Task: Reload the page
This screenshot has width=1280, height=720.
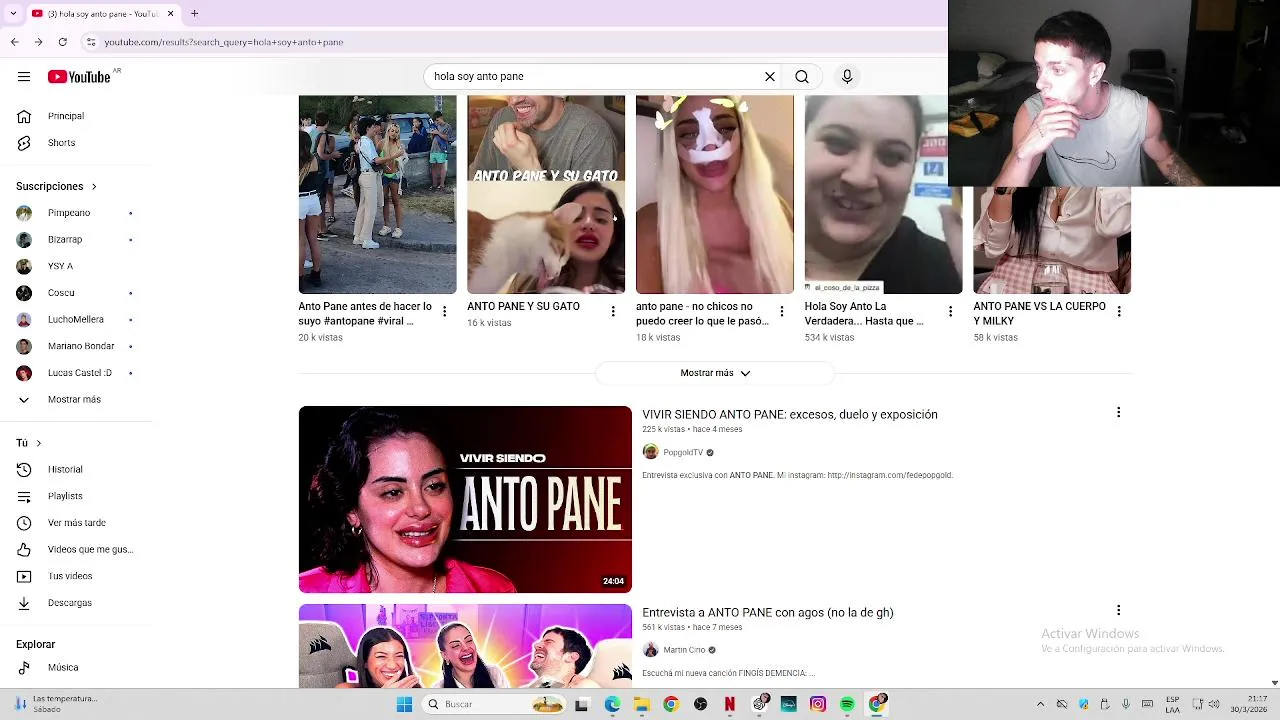Action: tap(62, 42)
